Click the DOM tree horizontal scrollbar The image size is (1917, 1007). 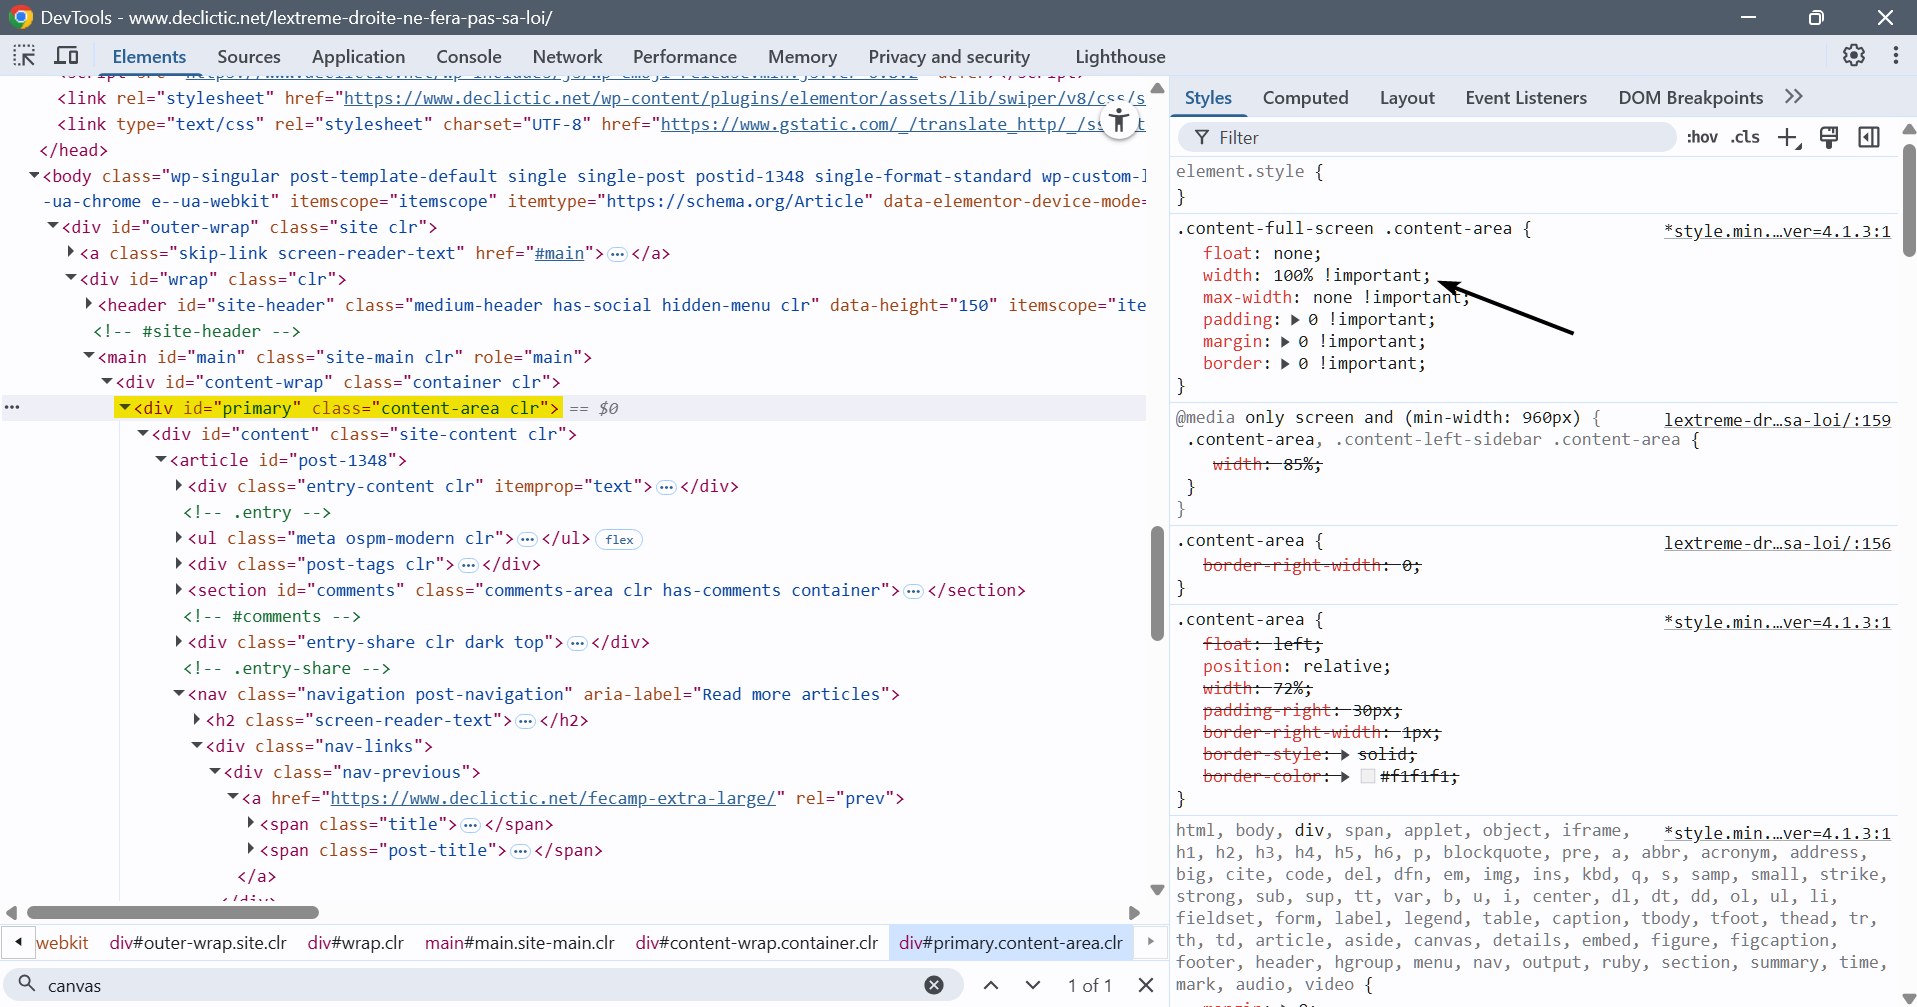tap(172, 912)
